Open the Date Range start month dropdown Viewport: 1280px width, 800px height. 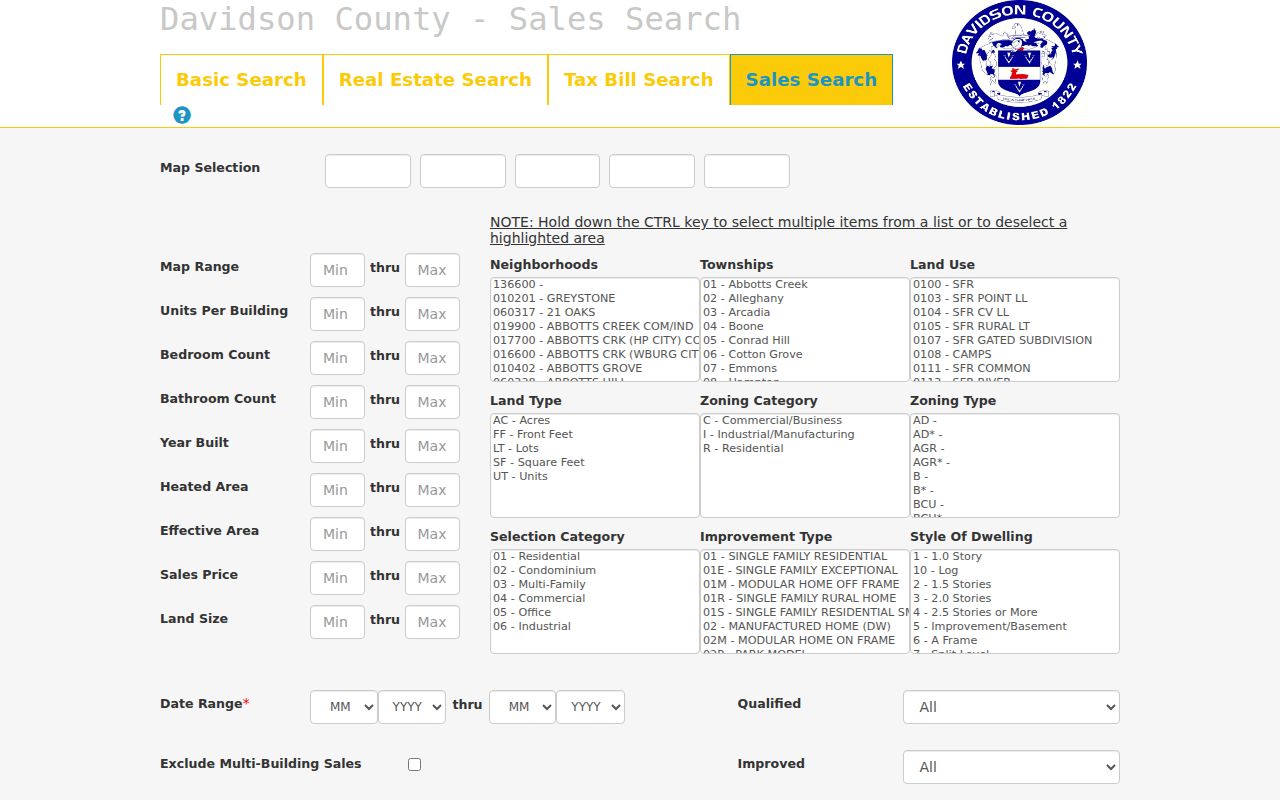[344, 707]
